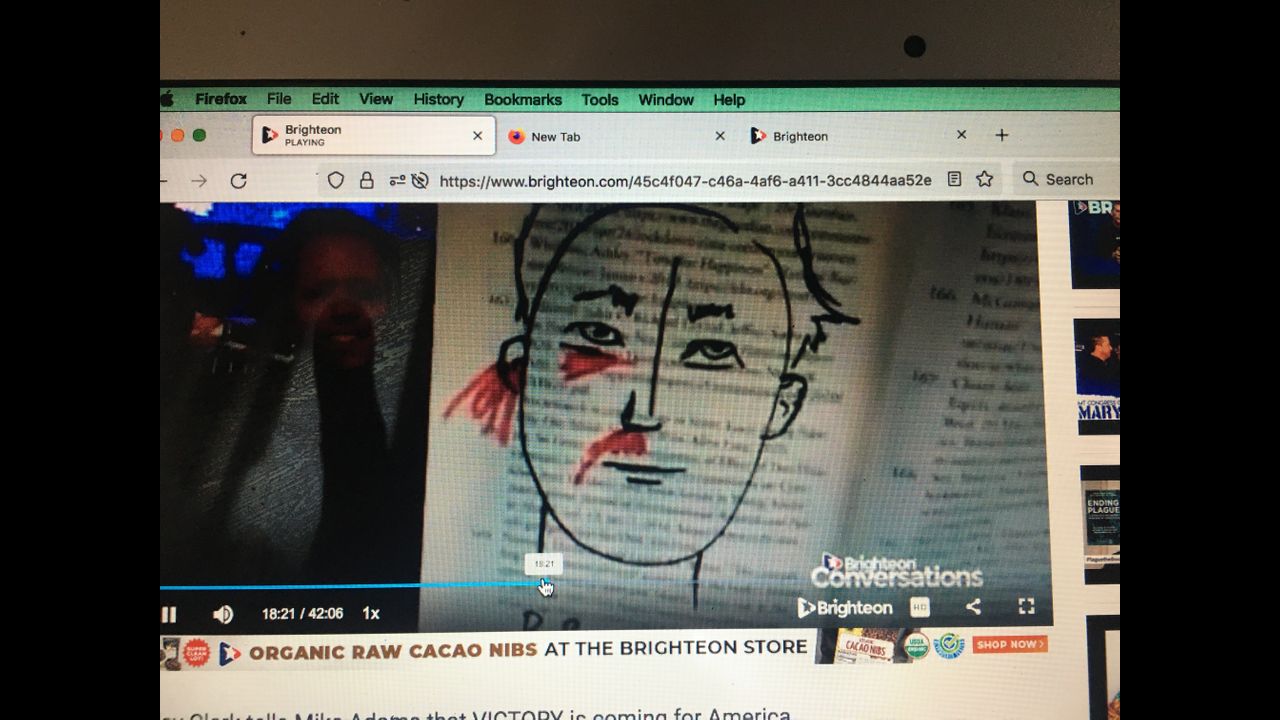Viewport: 1280px width, 720px height.
Task: Toggle Reader View in address bar
Action: [954, 180]
